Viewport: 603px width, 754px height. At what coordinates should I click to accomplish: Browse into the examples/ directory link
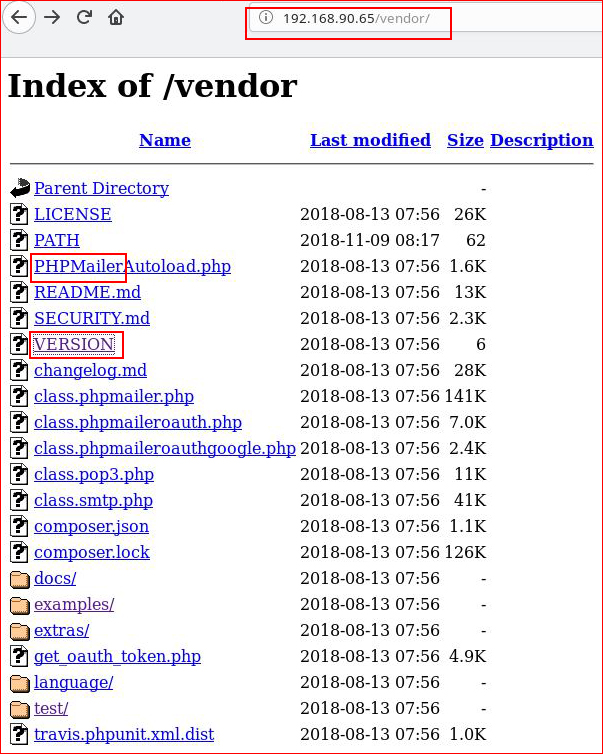click(74, 604)
